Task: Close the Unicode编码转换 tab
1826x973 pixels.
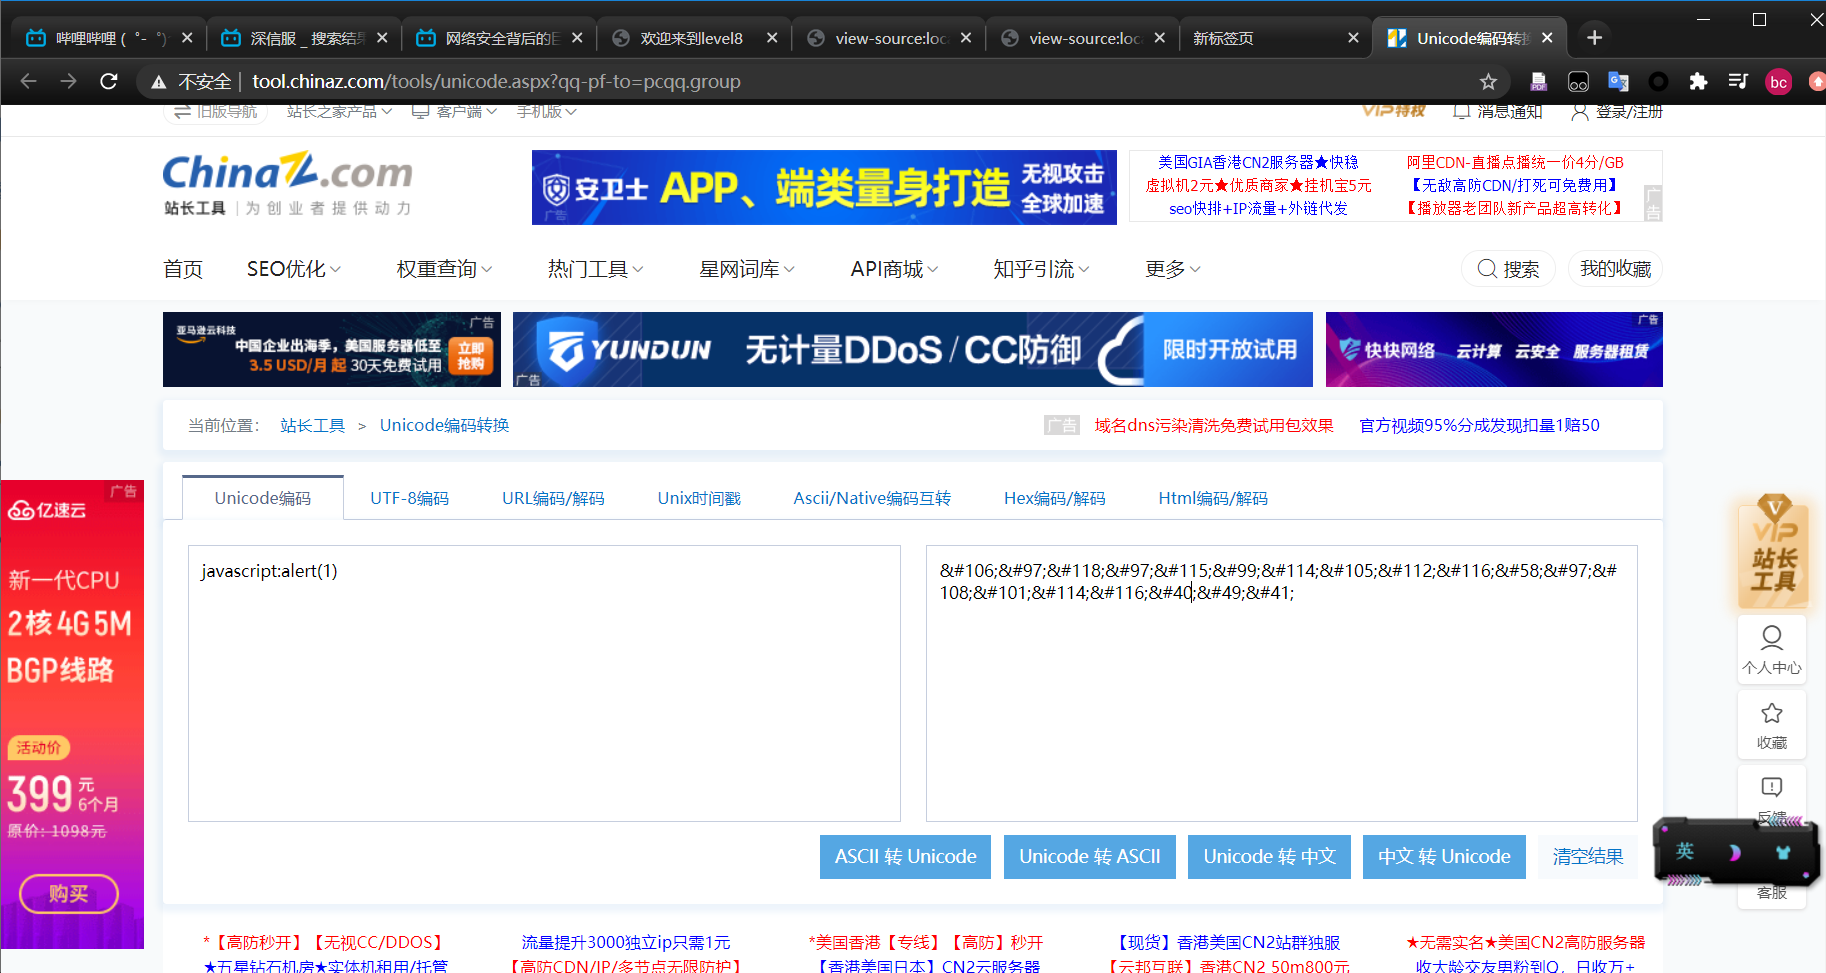Action: click(x=1547, y=38)
